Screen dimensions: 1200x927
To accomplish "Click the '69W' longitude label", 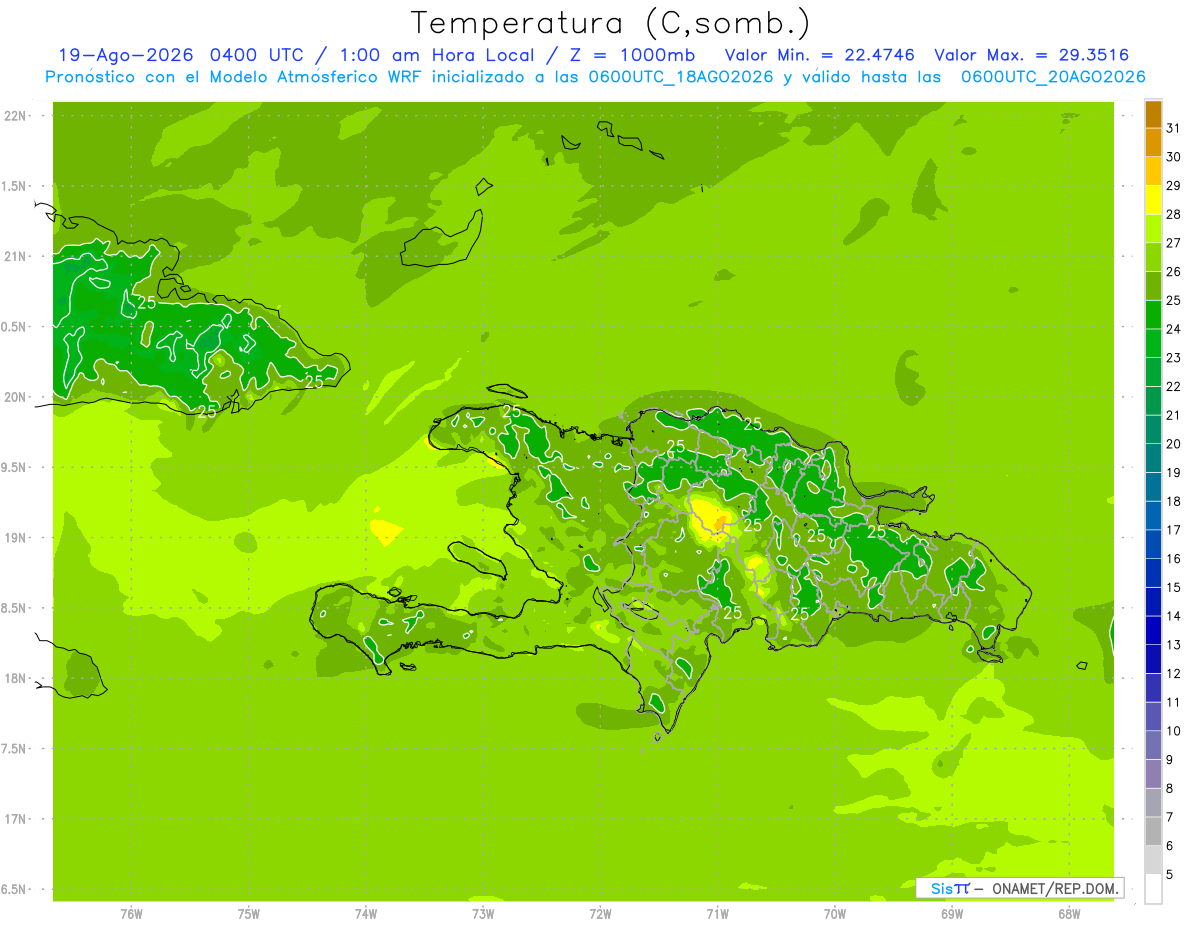I will (x=952, y=914).
